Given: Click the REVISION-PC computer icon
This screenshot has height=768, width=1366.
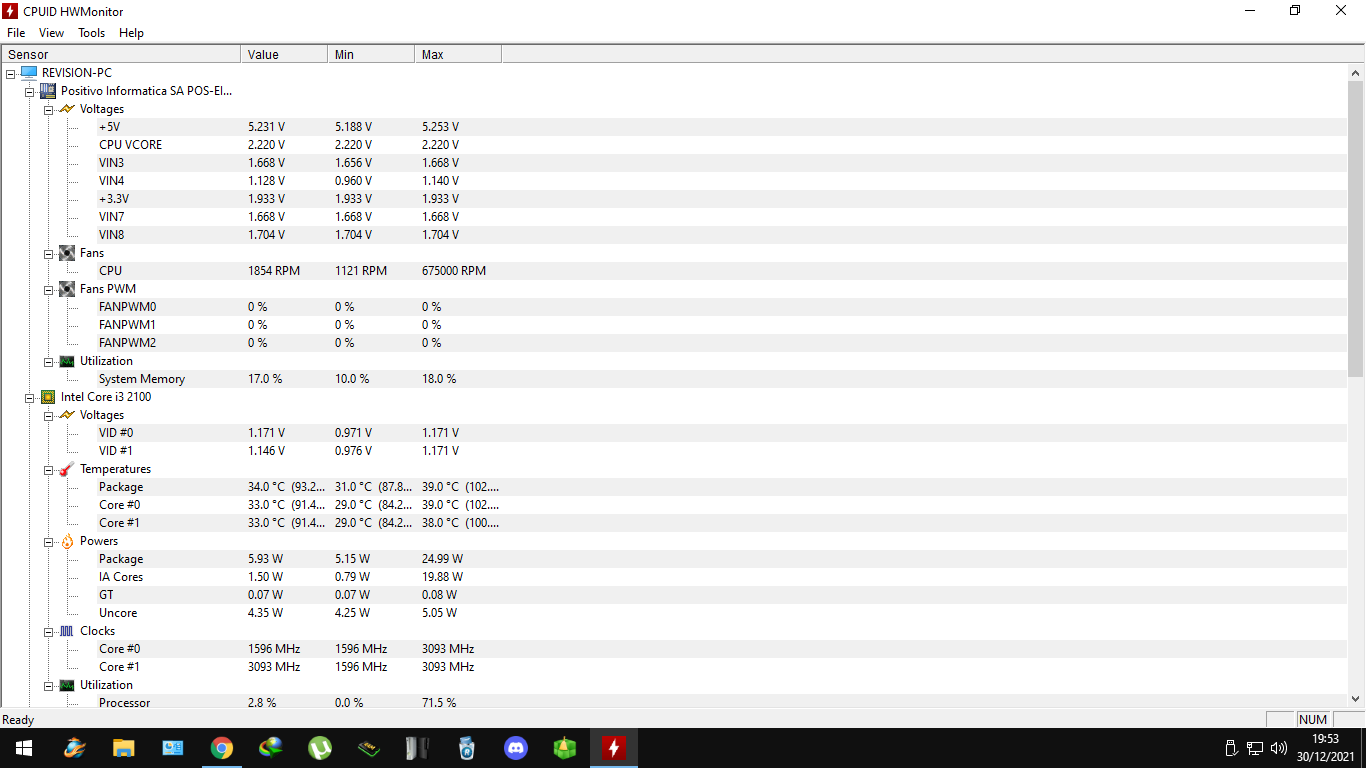Looking at the screenshot, I should pyautogui.click(x=29, y=73).
